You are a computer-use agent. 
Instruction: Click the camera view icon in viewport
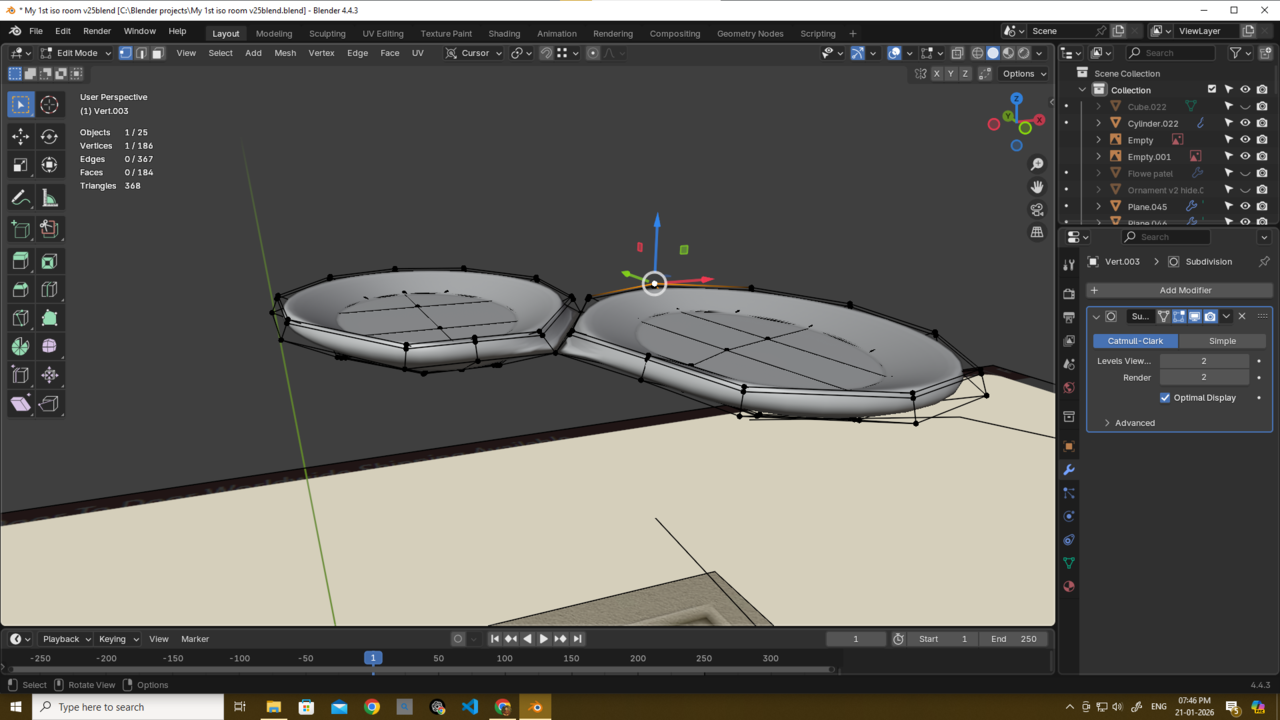tap(1037, 209)
